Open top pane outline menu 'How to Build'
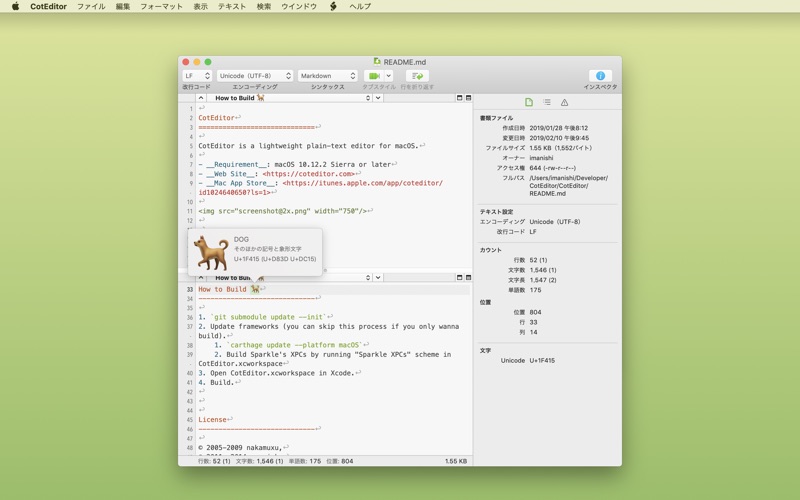800x500 pixels. [289, 98]
